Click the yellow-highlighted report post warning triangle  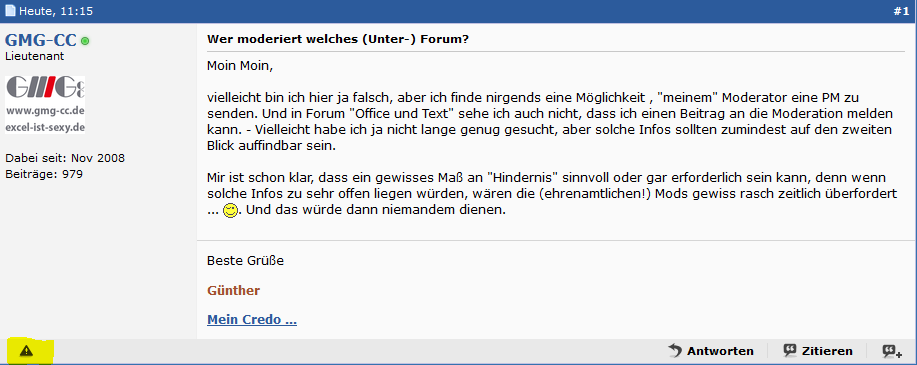pyautogui.click(x=27, y=352)
